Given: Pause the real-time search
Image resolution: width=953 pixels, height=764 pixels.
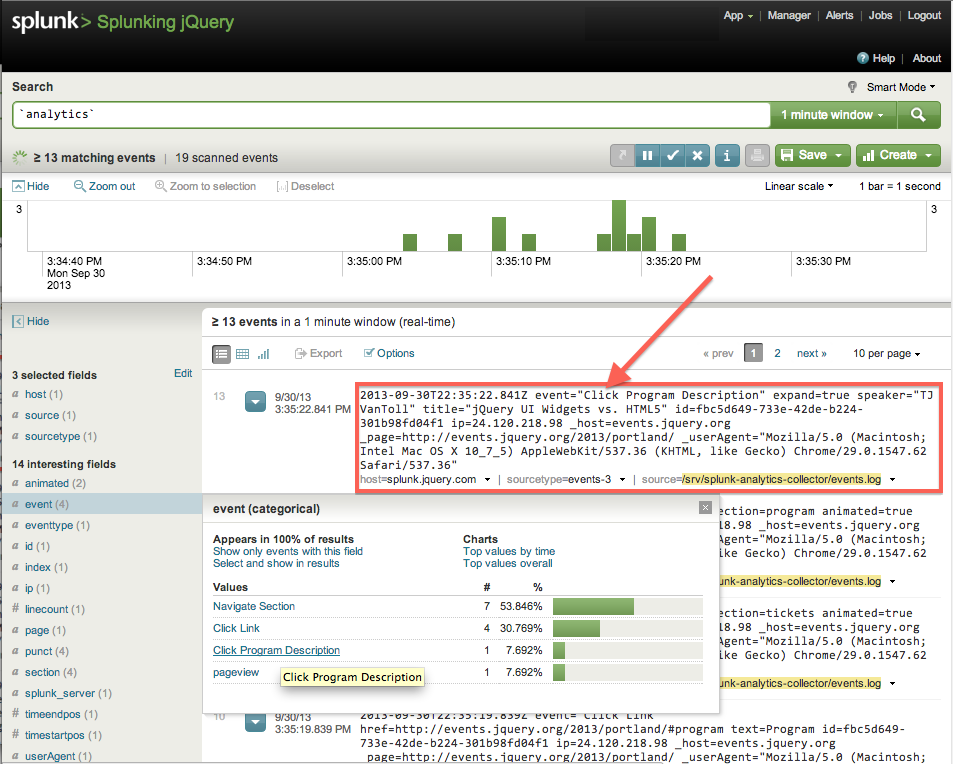Looking at the screenshot, I should [647, 156].
